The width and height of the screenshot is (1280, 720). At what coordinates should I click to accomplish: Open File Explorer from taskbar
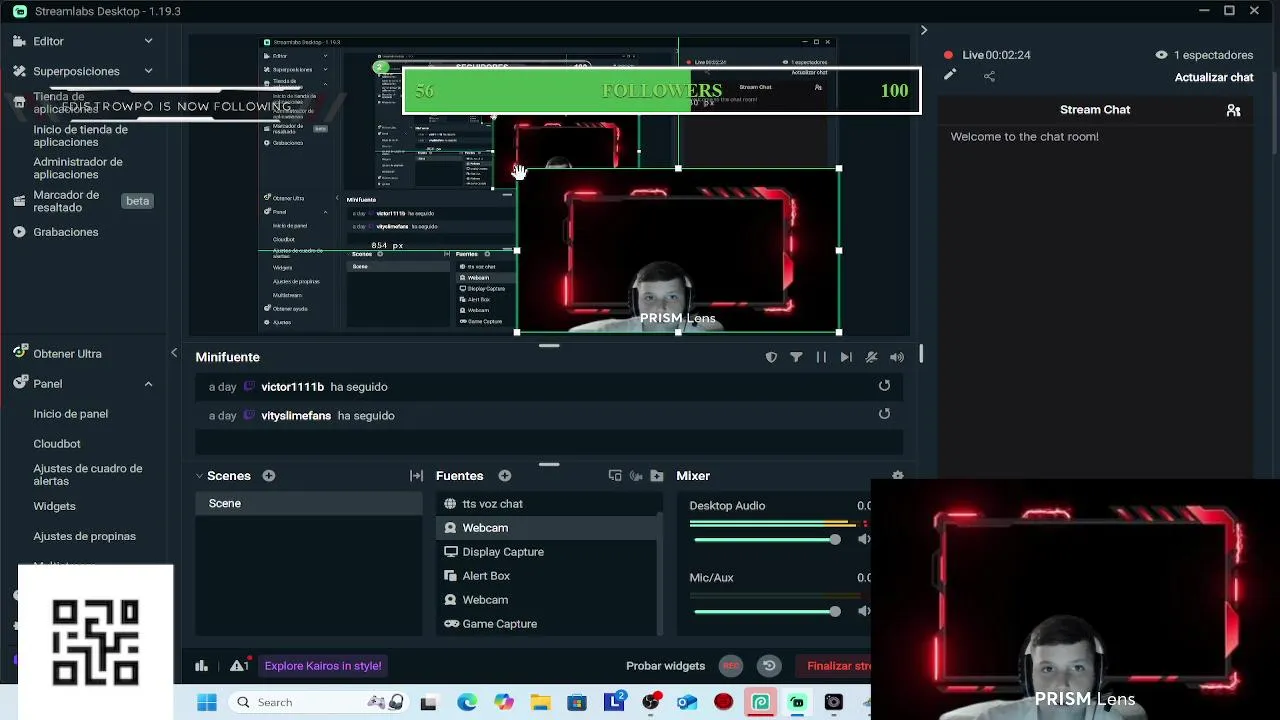540,702
